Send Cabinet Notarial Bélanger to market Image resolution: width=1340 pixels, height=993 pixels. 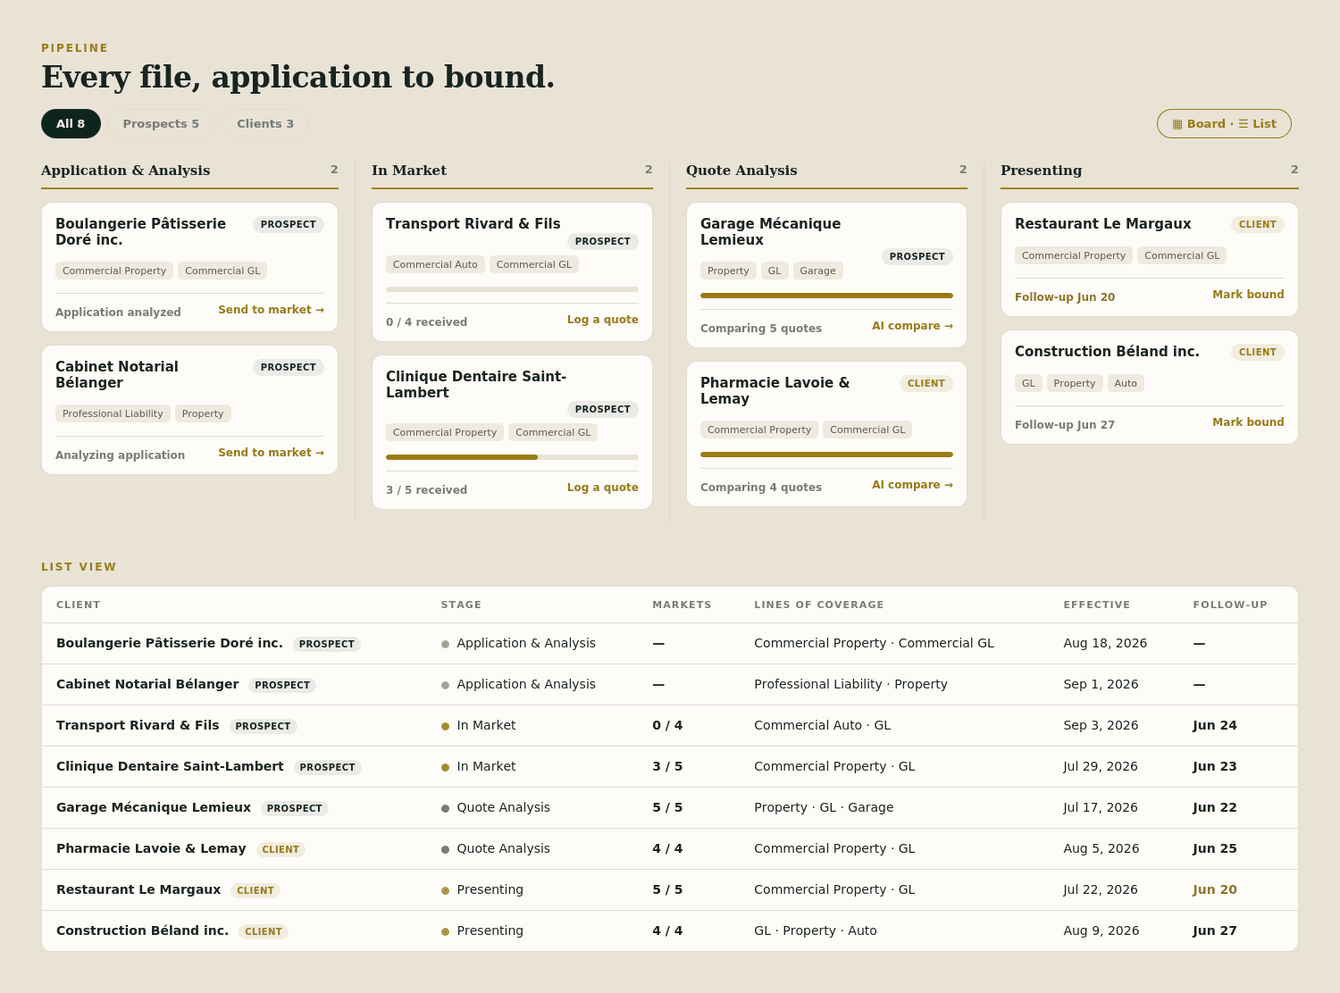point(271,453)
